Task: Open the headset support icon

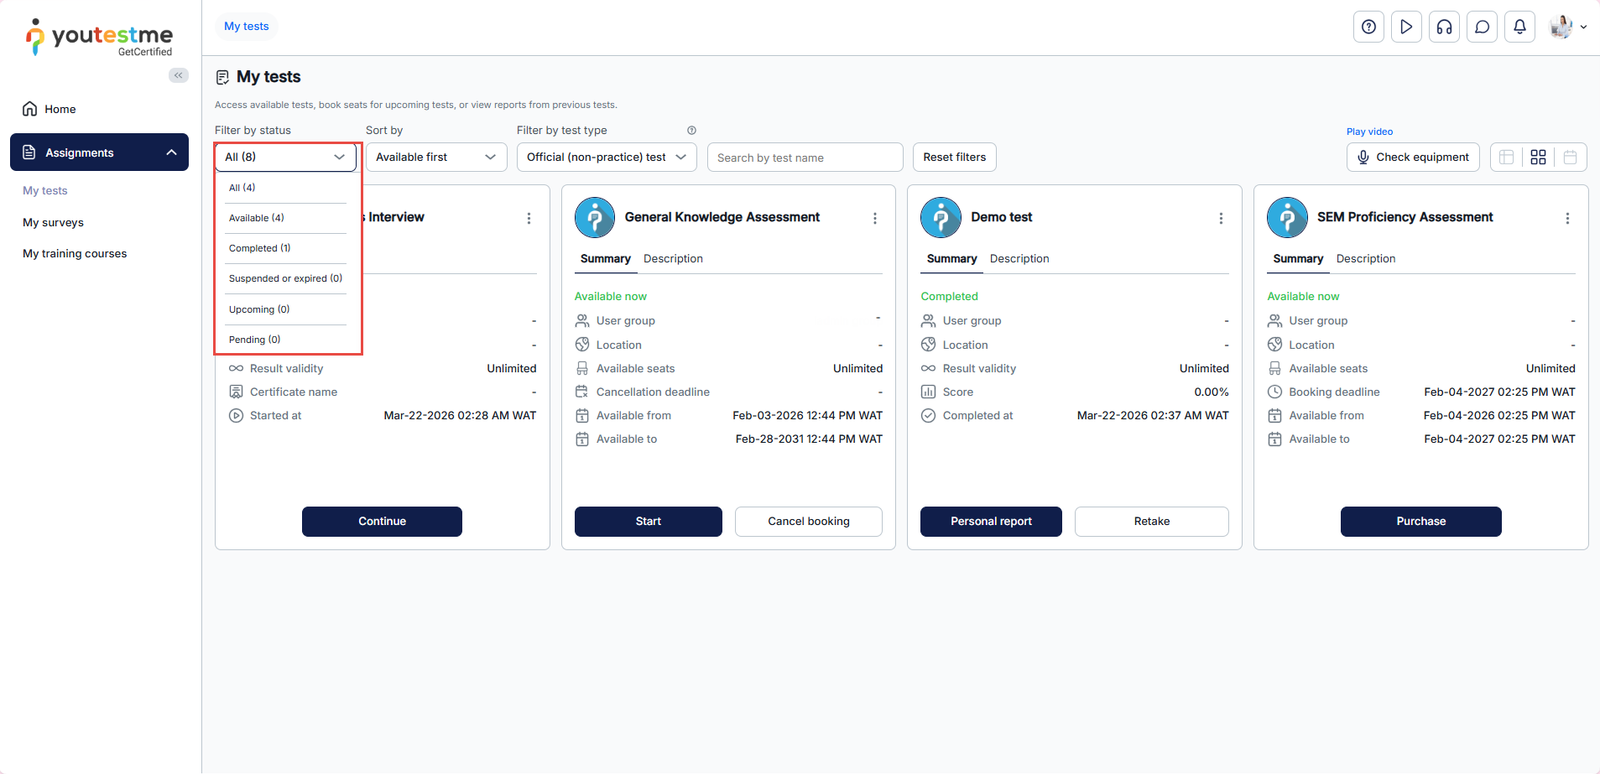Action: [1444, 27]
